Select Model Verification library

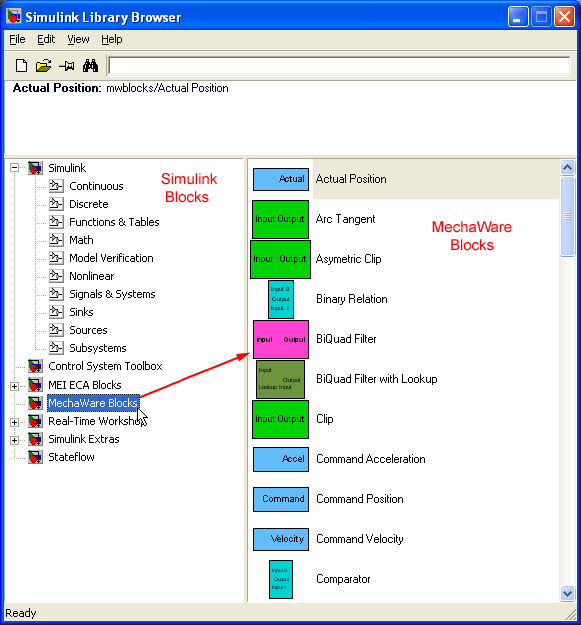[111, 258]
